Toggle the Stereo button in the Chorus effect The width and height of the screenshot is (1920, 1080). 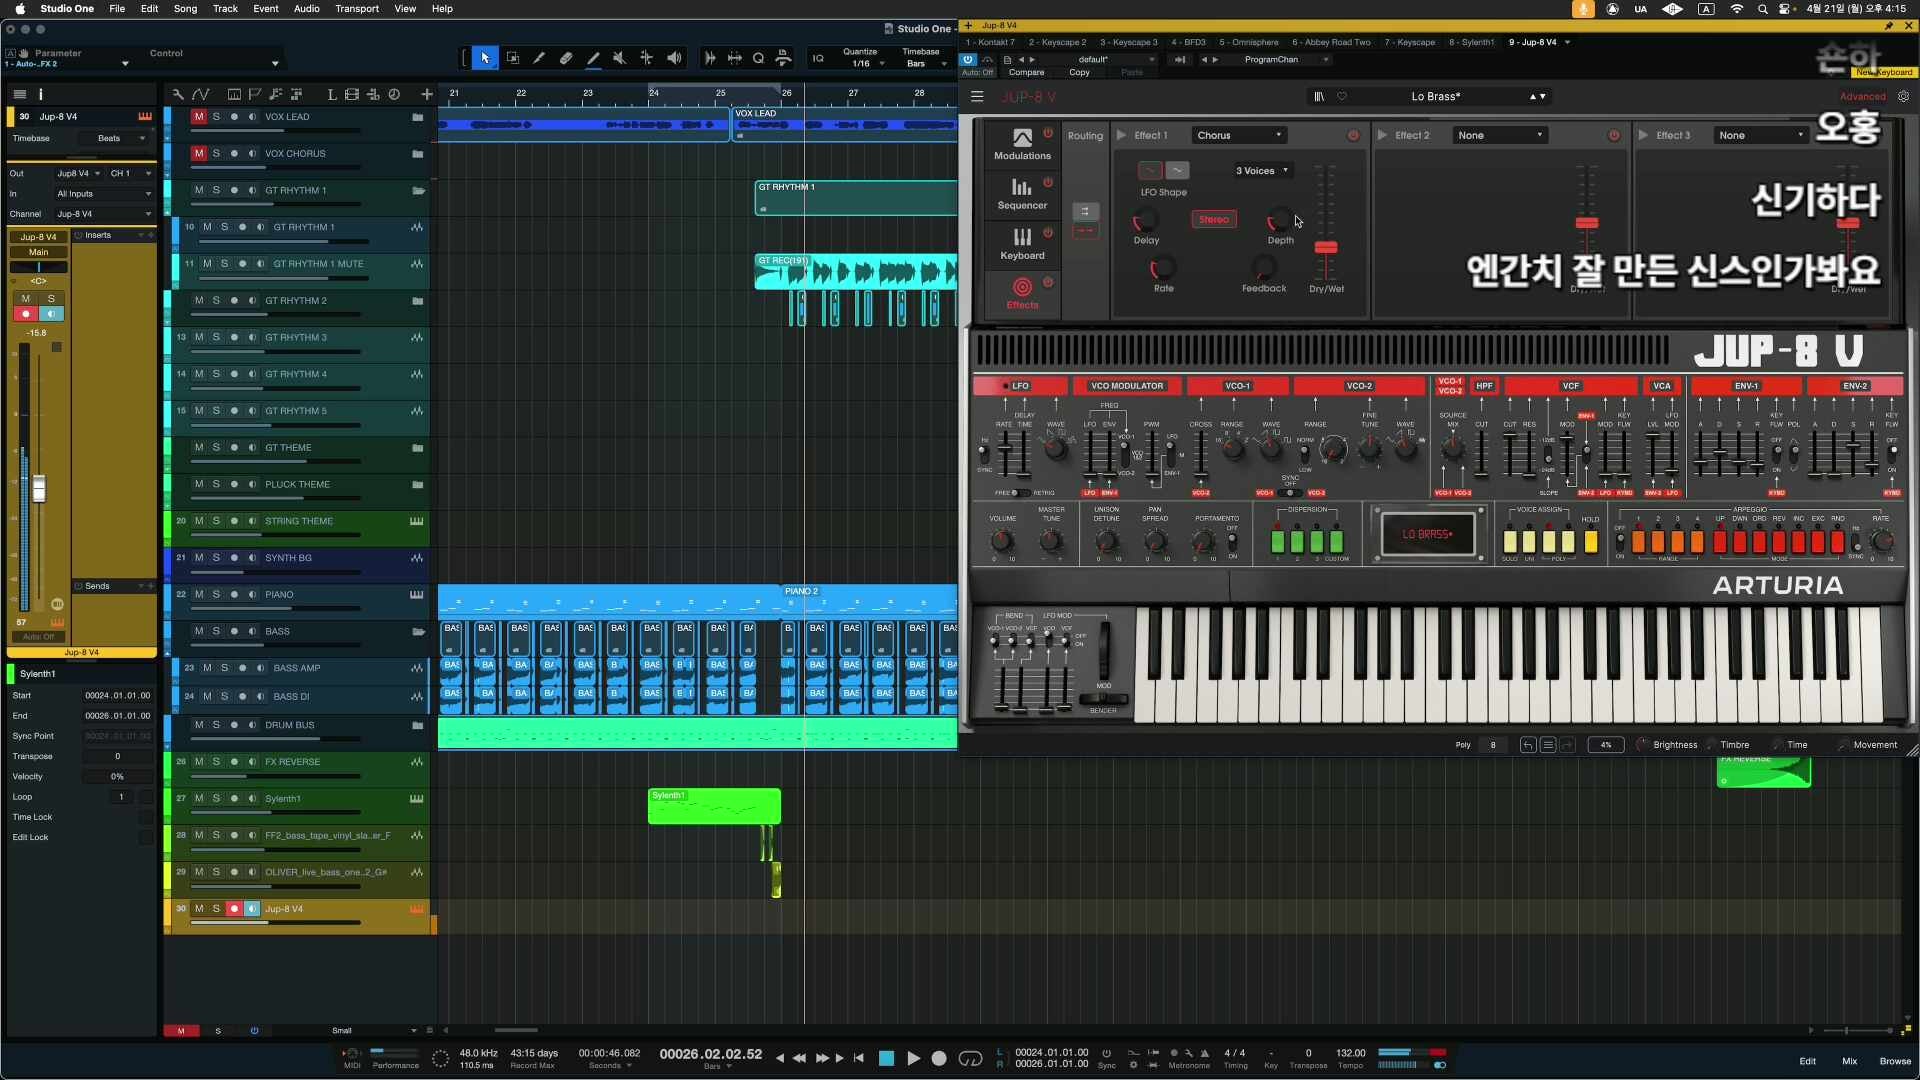point(1214,219)
